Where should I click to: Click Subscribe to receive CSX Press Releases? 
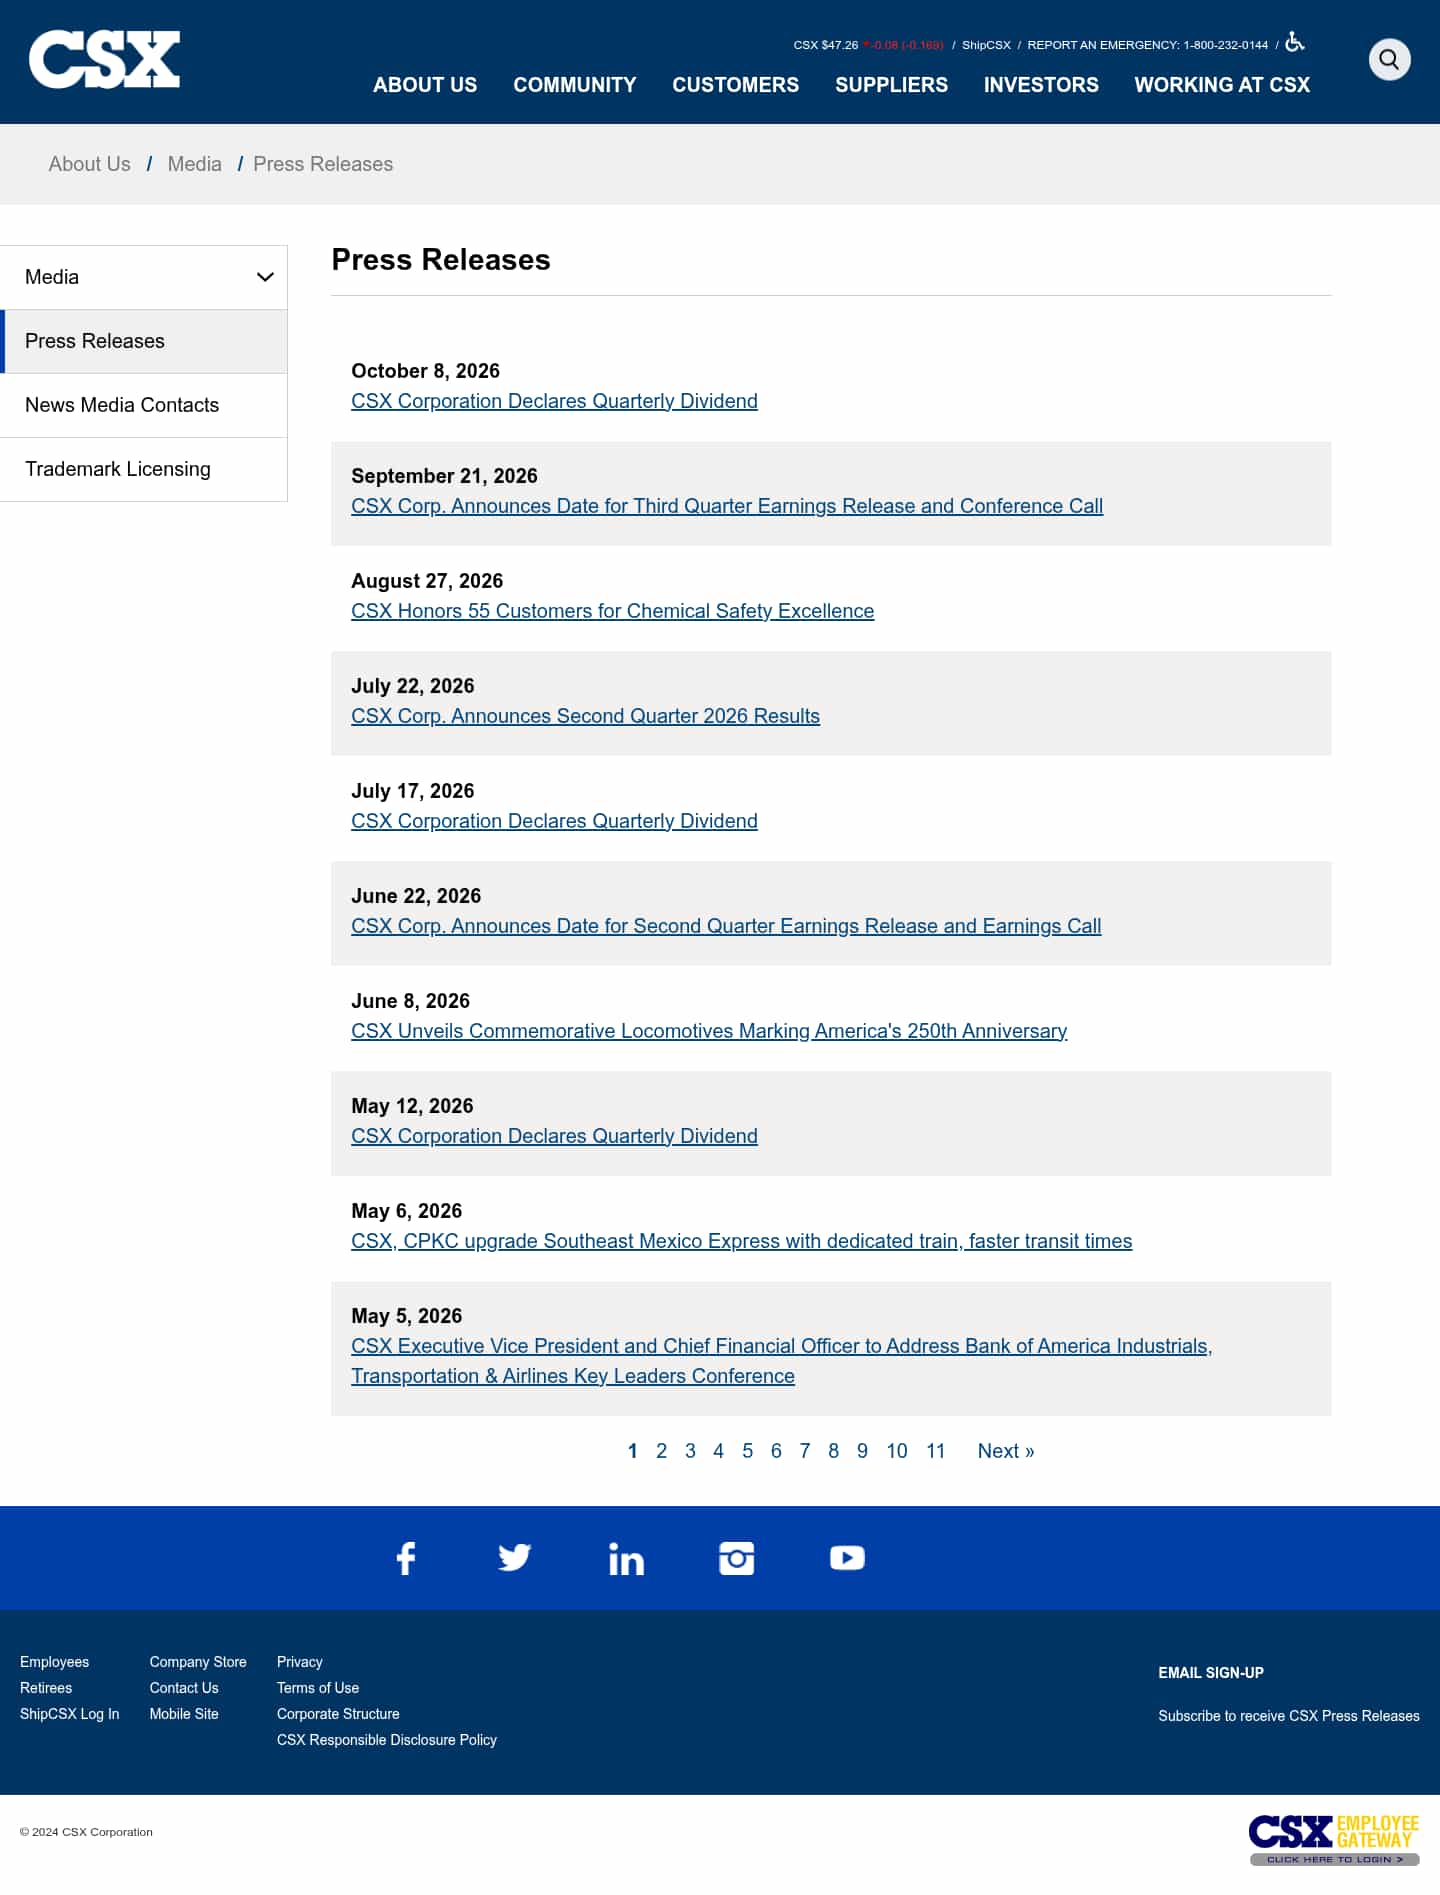[x=1289, y=1716]
